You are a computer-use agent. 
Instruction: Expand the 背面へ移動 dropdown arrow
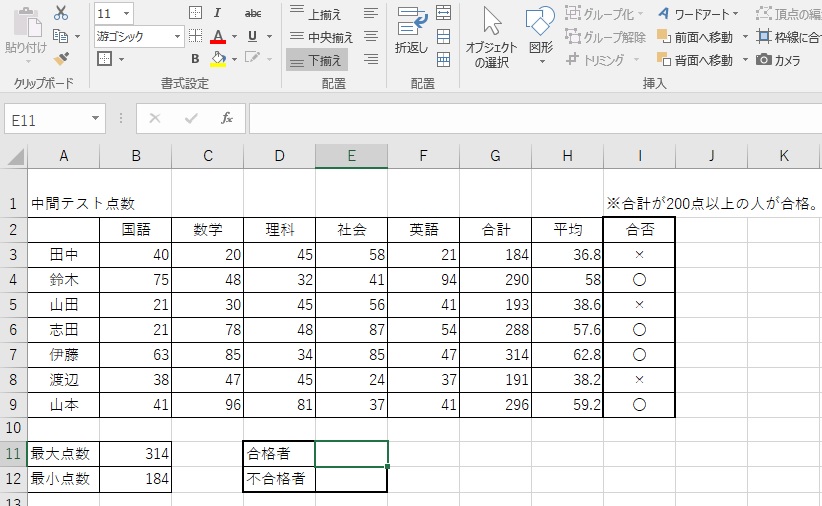click(x=745, y=60)
